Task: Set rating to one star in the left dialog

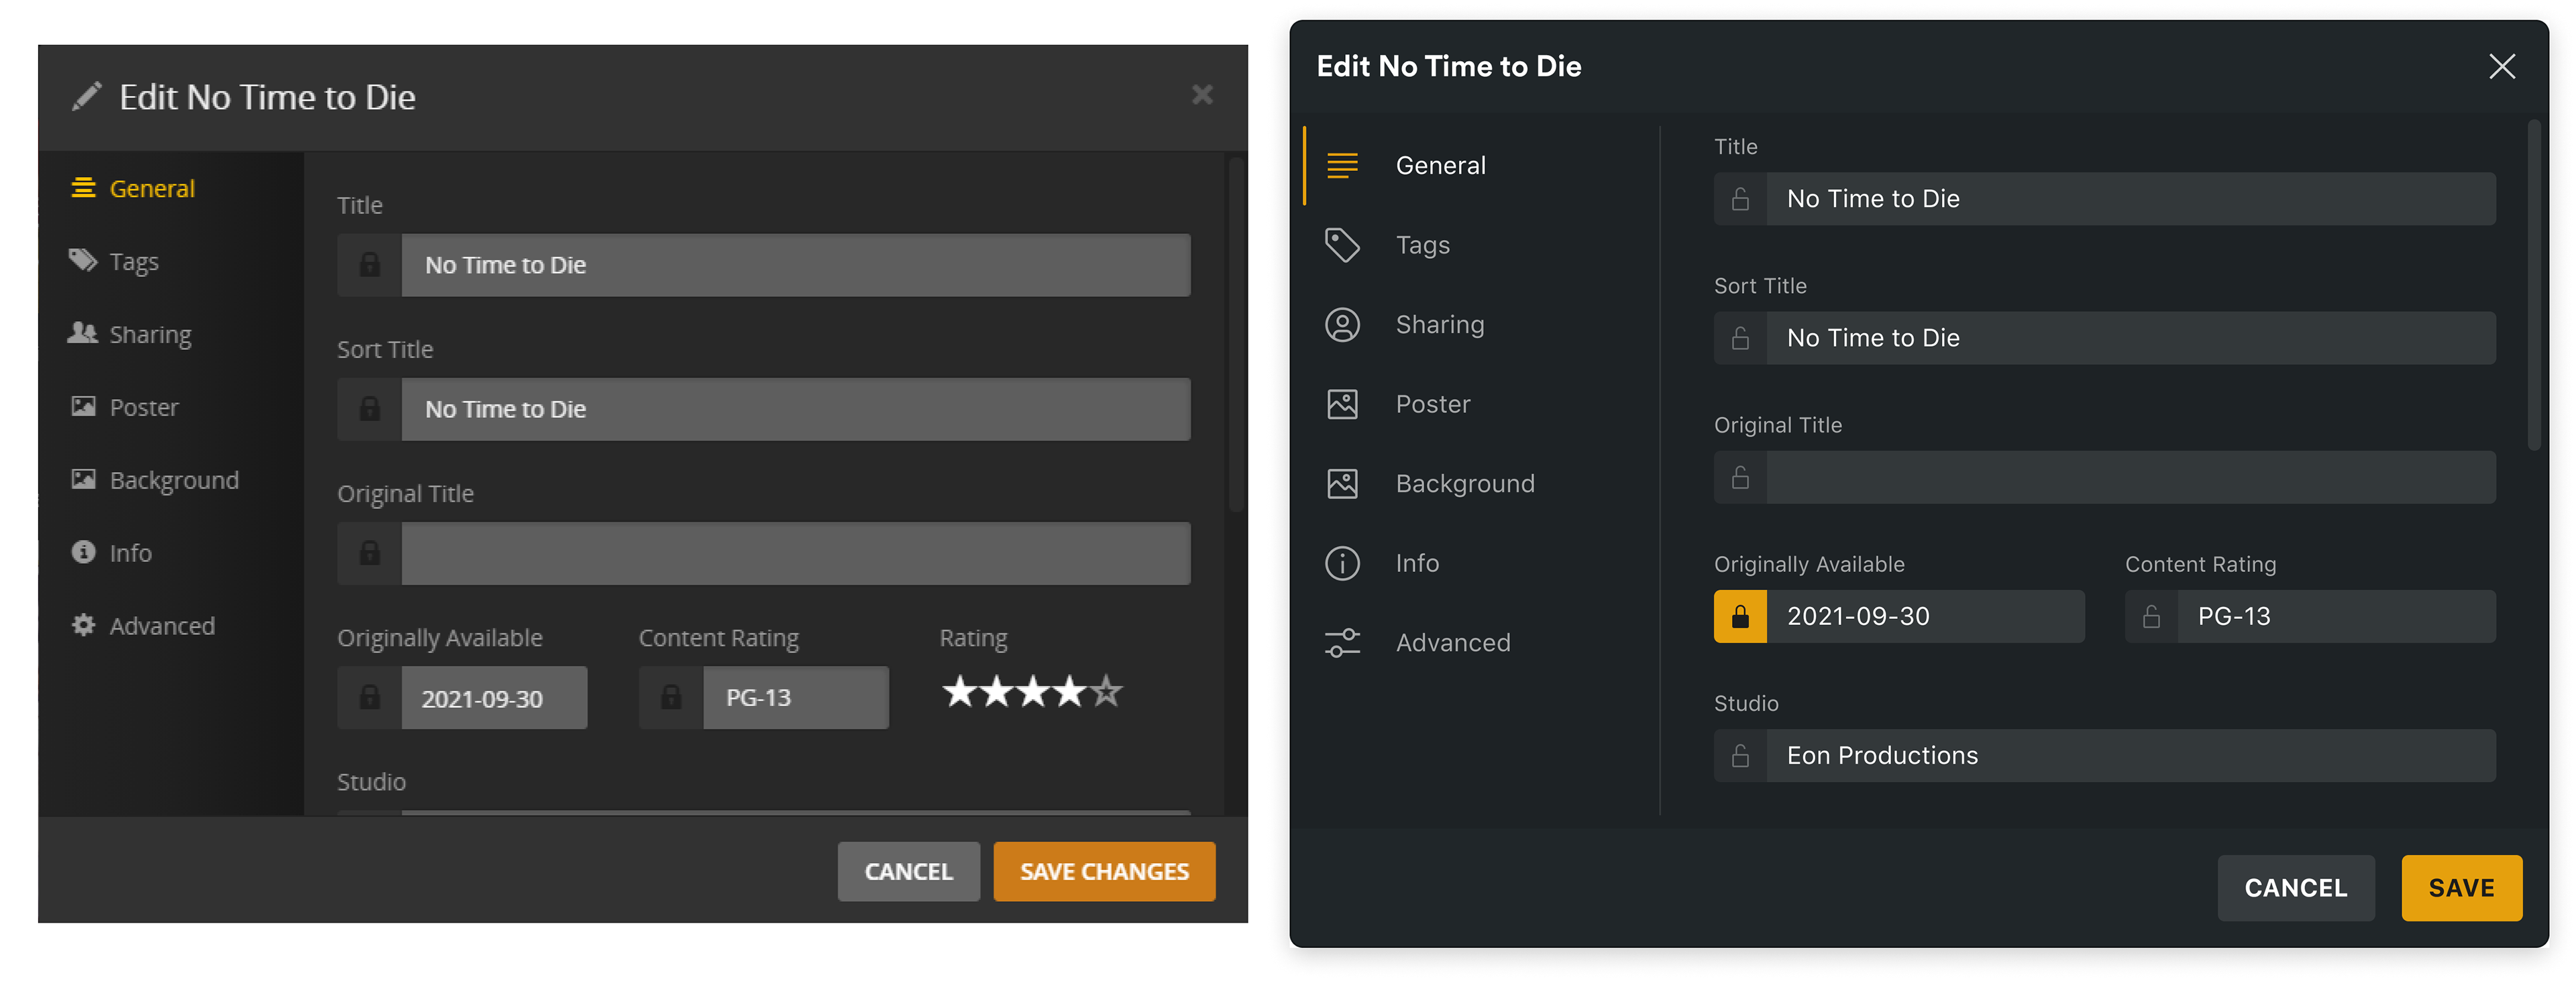Action: coord(959,691)
